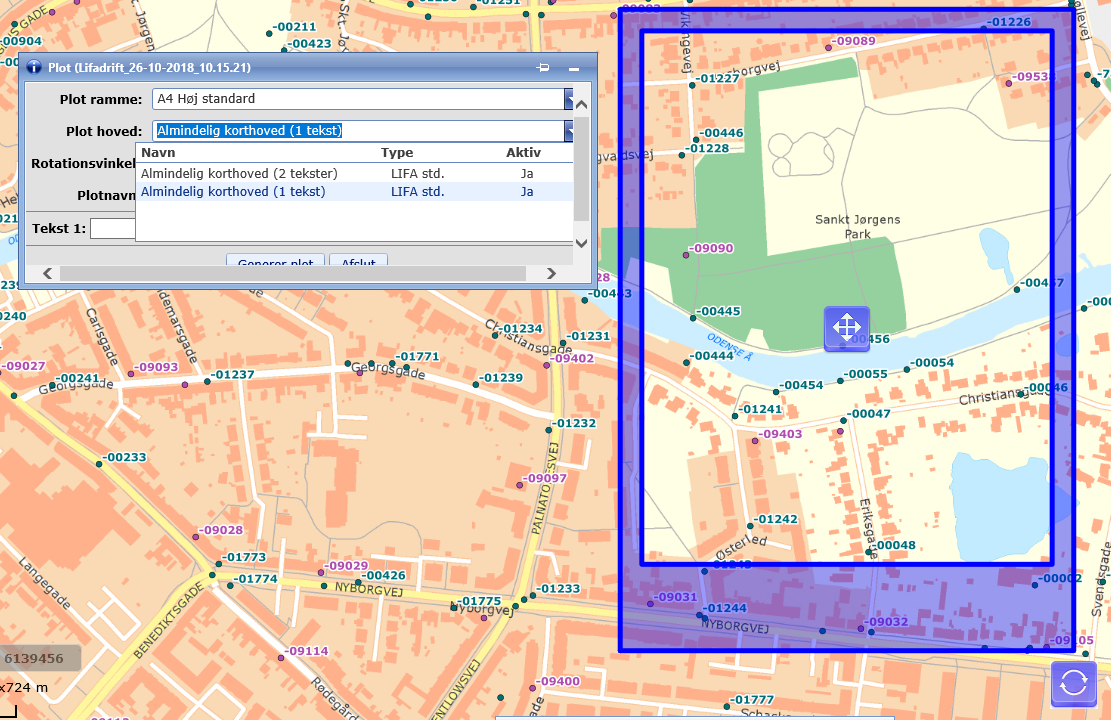Click map point label -00445
Image resolution: width=1111 pixels, height=720 pixels.
(x=719, y=311)
